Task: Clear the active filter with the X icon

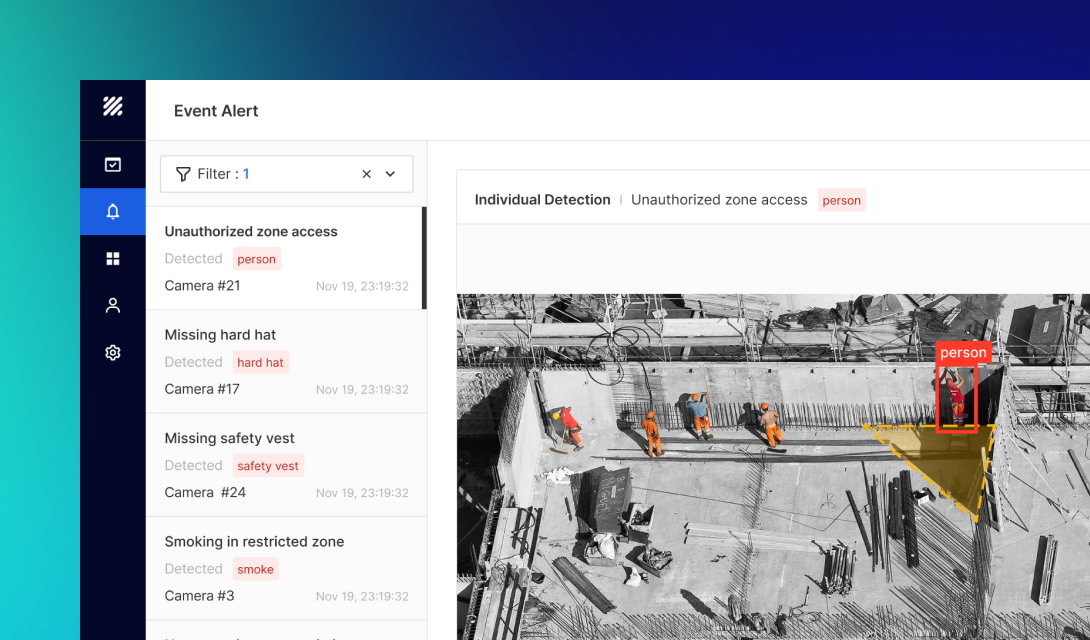Action: 366,173
